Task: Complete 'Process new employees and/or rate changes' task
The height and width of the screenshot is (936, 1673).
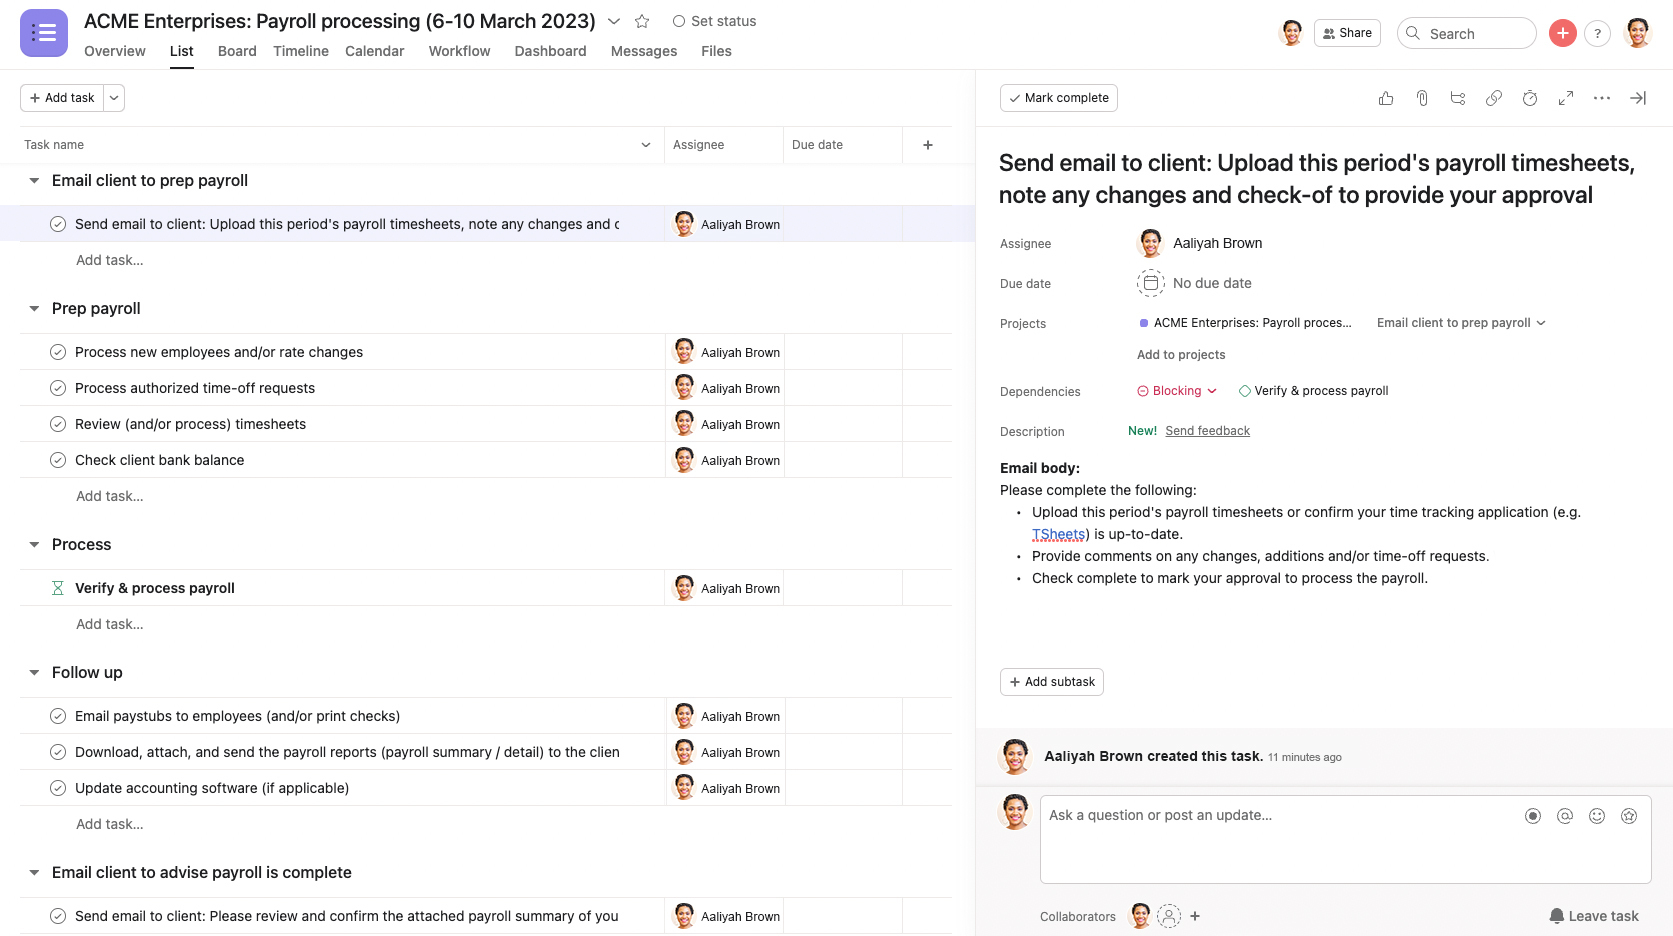Action: click(x=58, y=352)
